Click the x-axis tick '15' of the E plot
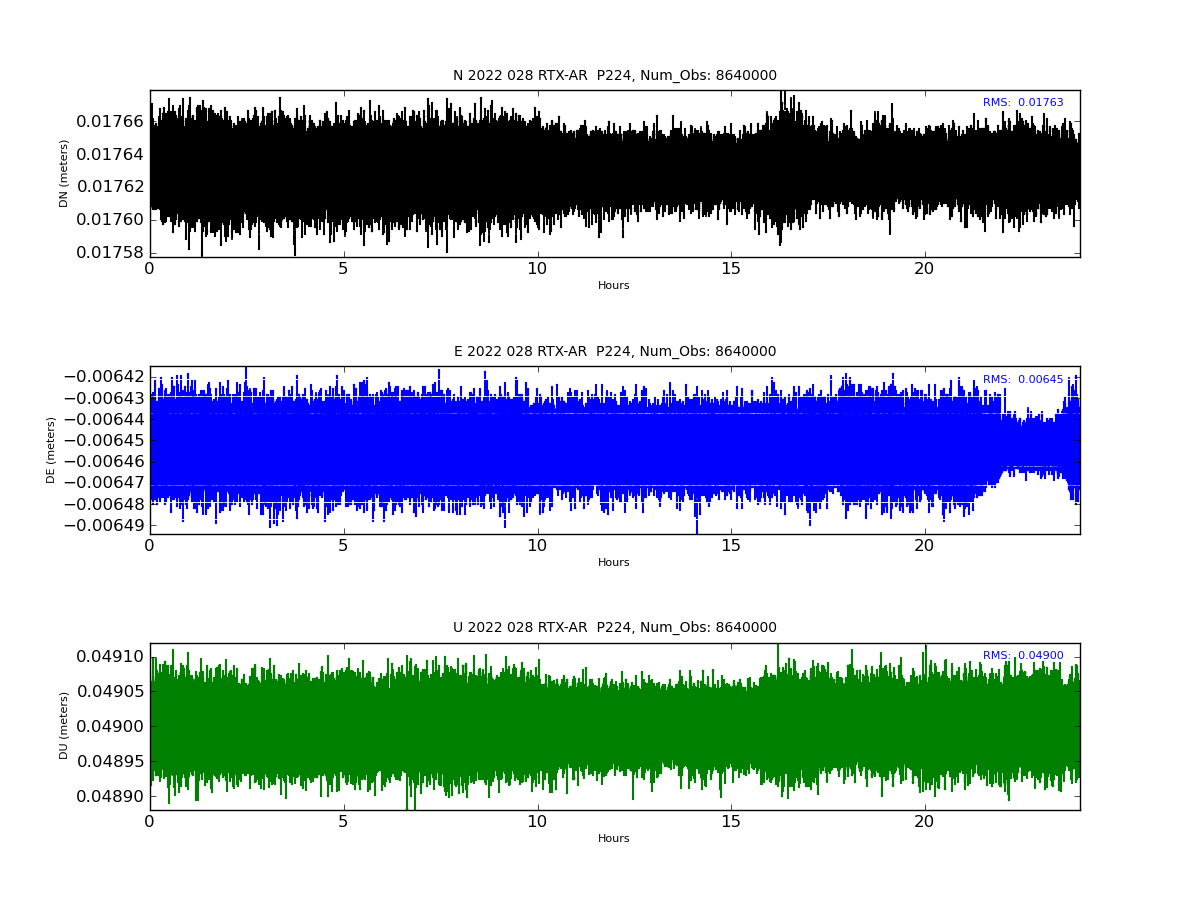Viewport: 1200px width, 900px height. pos(731,546)
